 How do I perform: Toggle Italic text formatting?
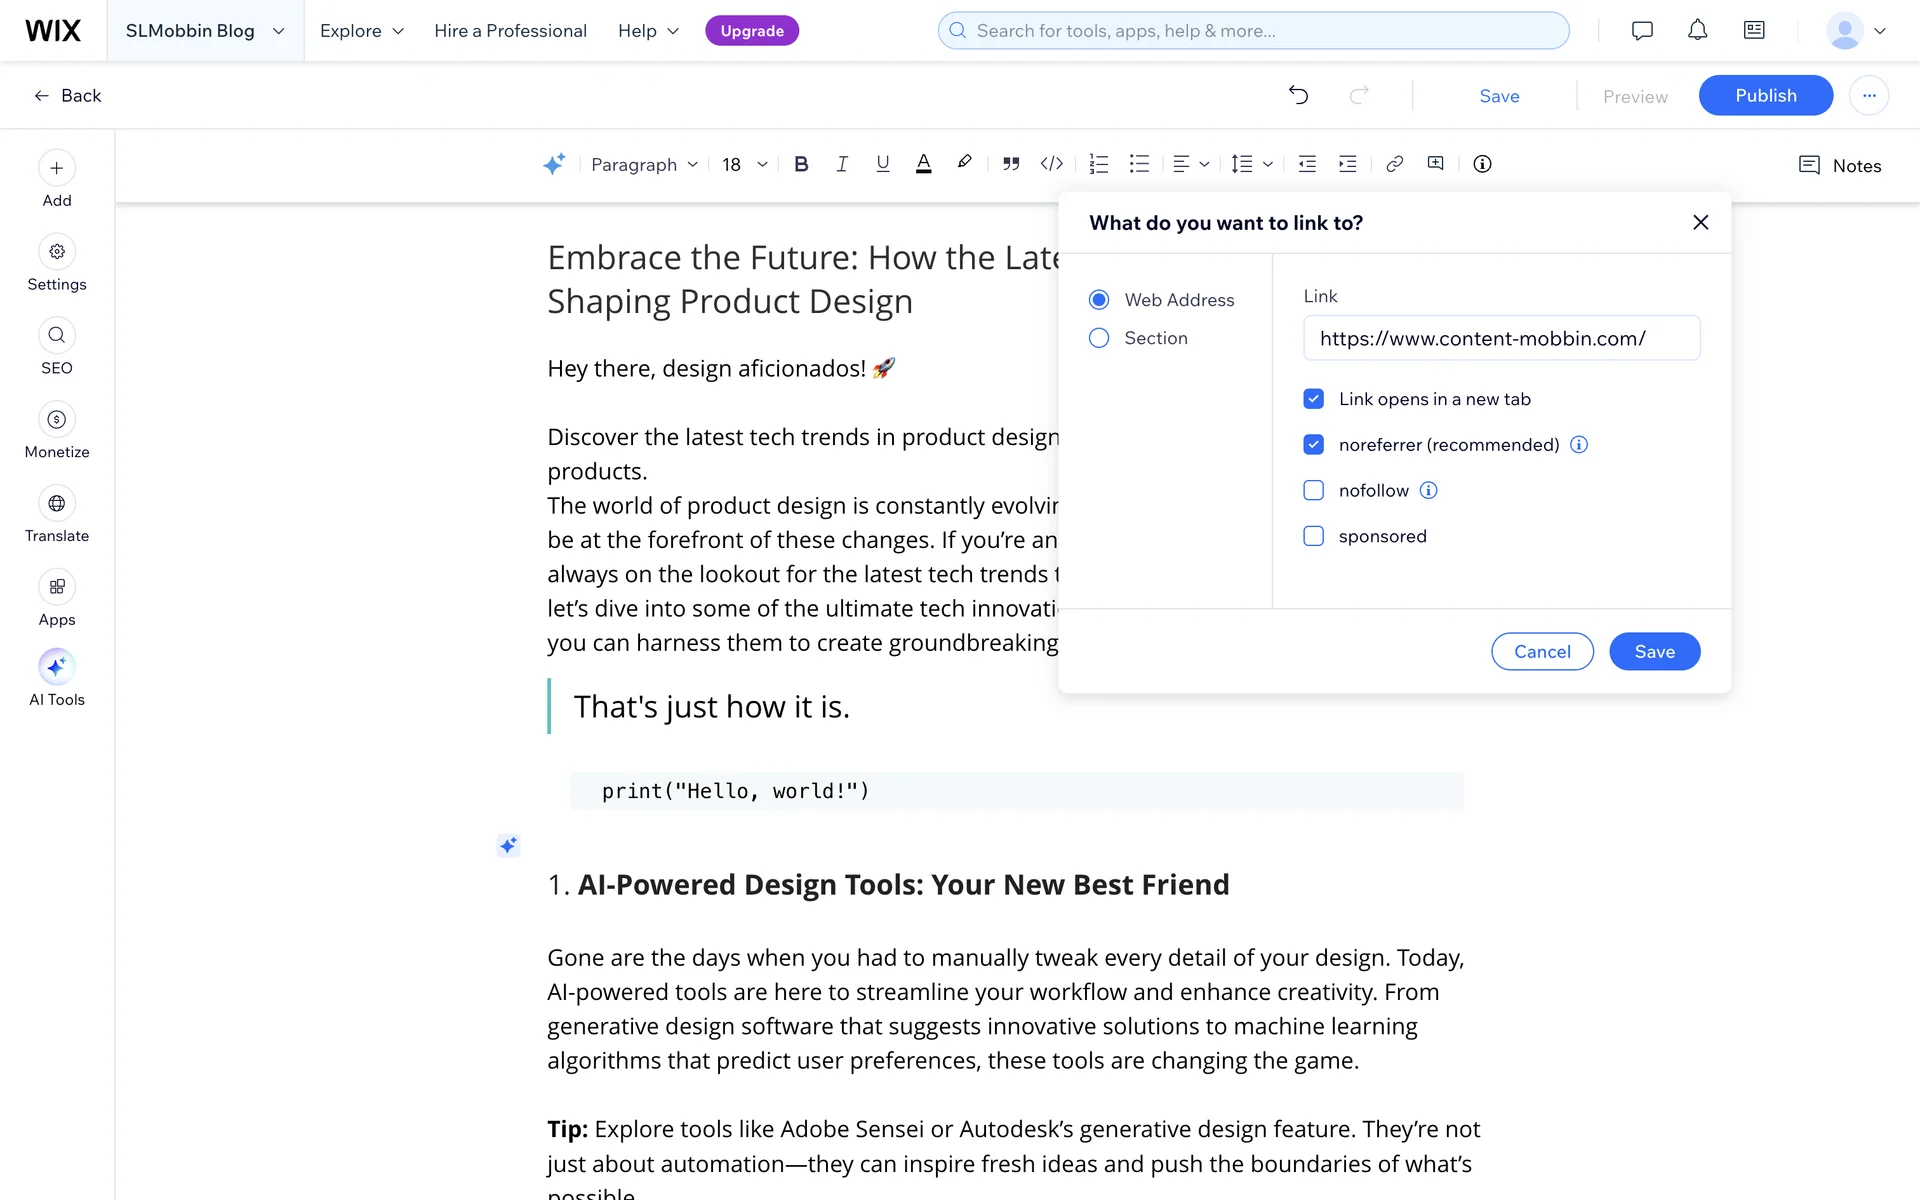[842, 164]
